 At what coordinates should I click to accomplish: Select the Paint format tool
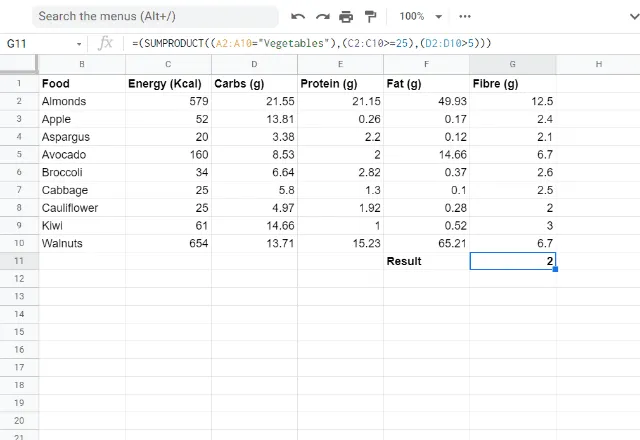[370, 17]
